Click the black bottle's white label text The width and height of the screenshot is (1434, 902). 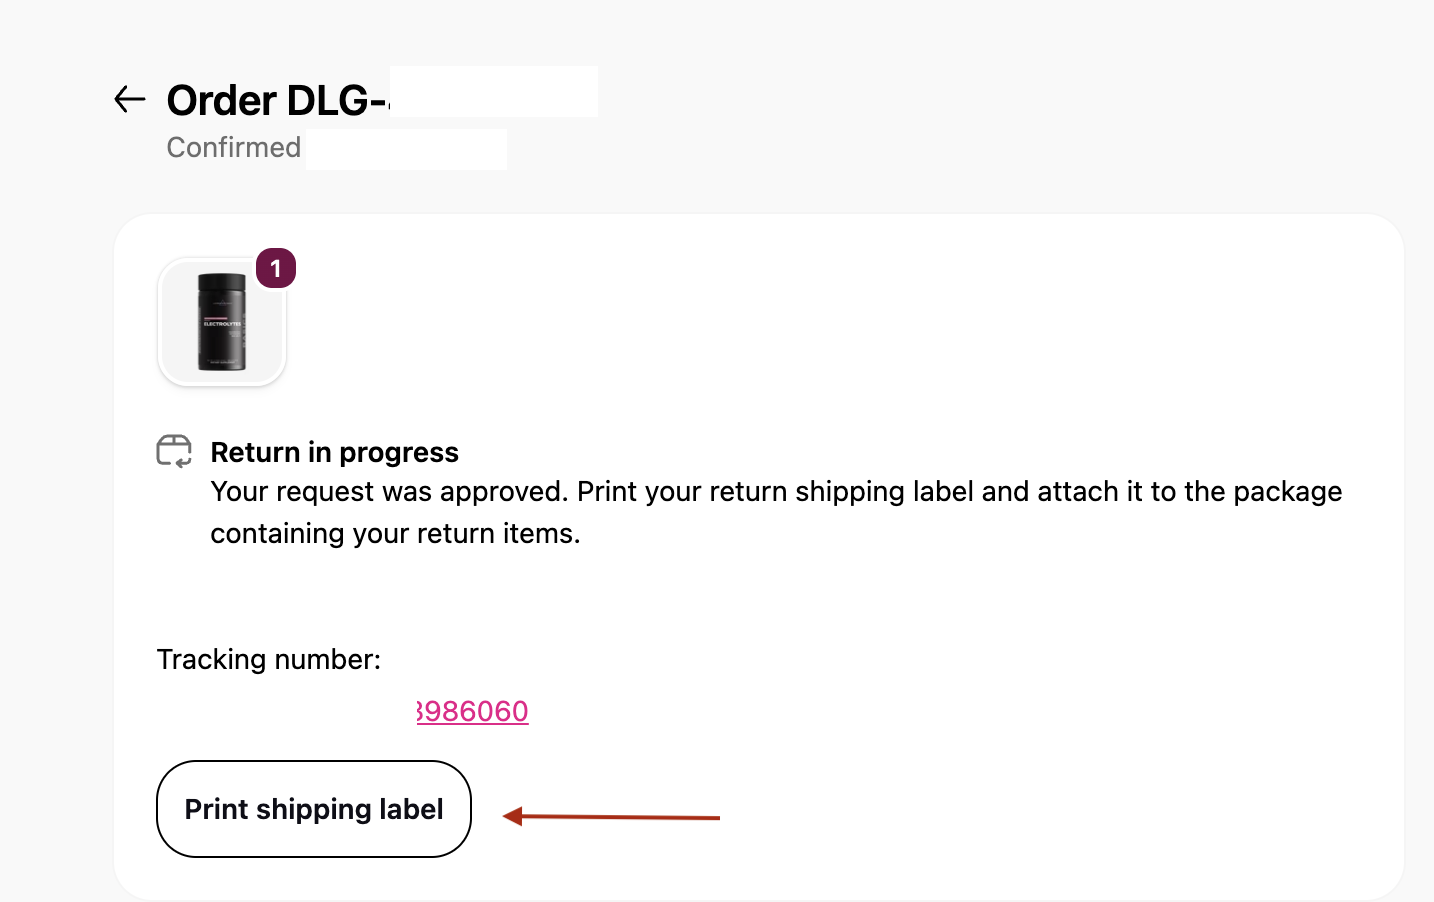pos(221,324)
